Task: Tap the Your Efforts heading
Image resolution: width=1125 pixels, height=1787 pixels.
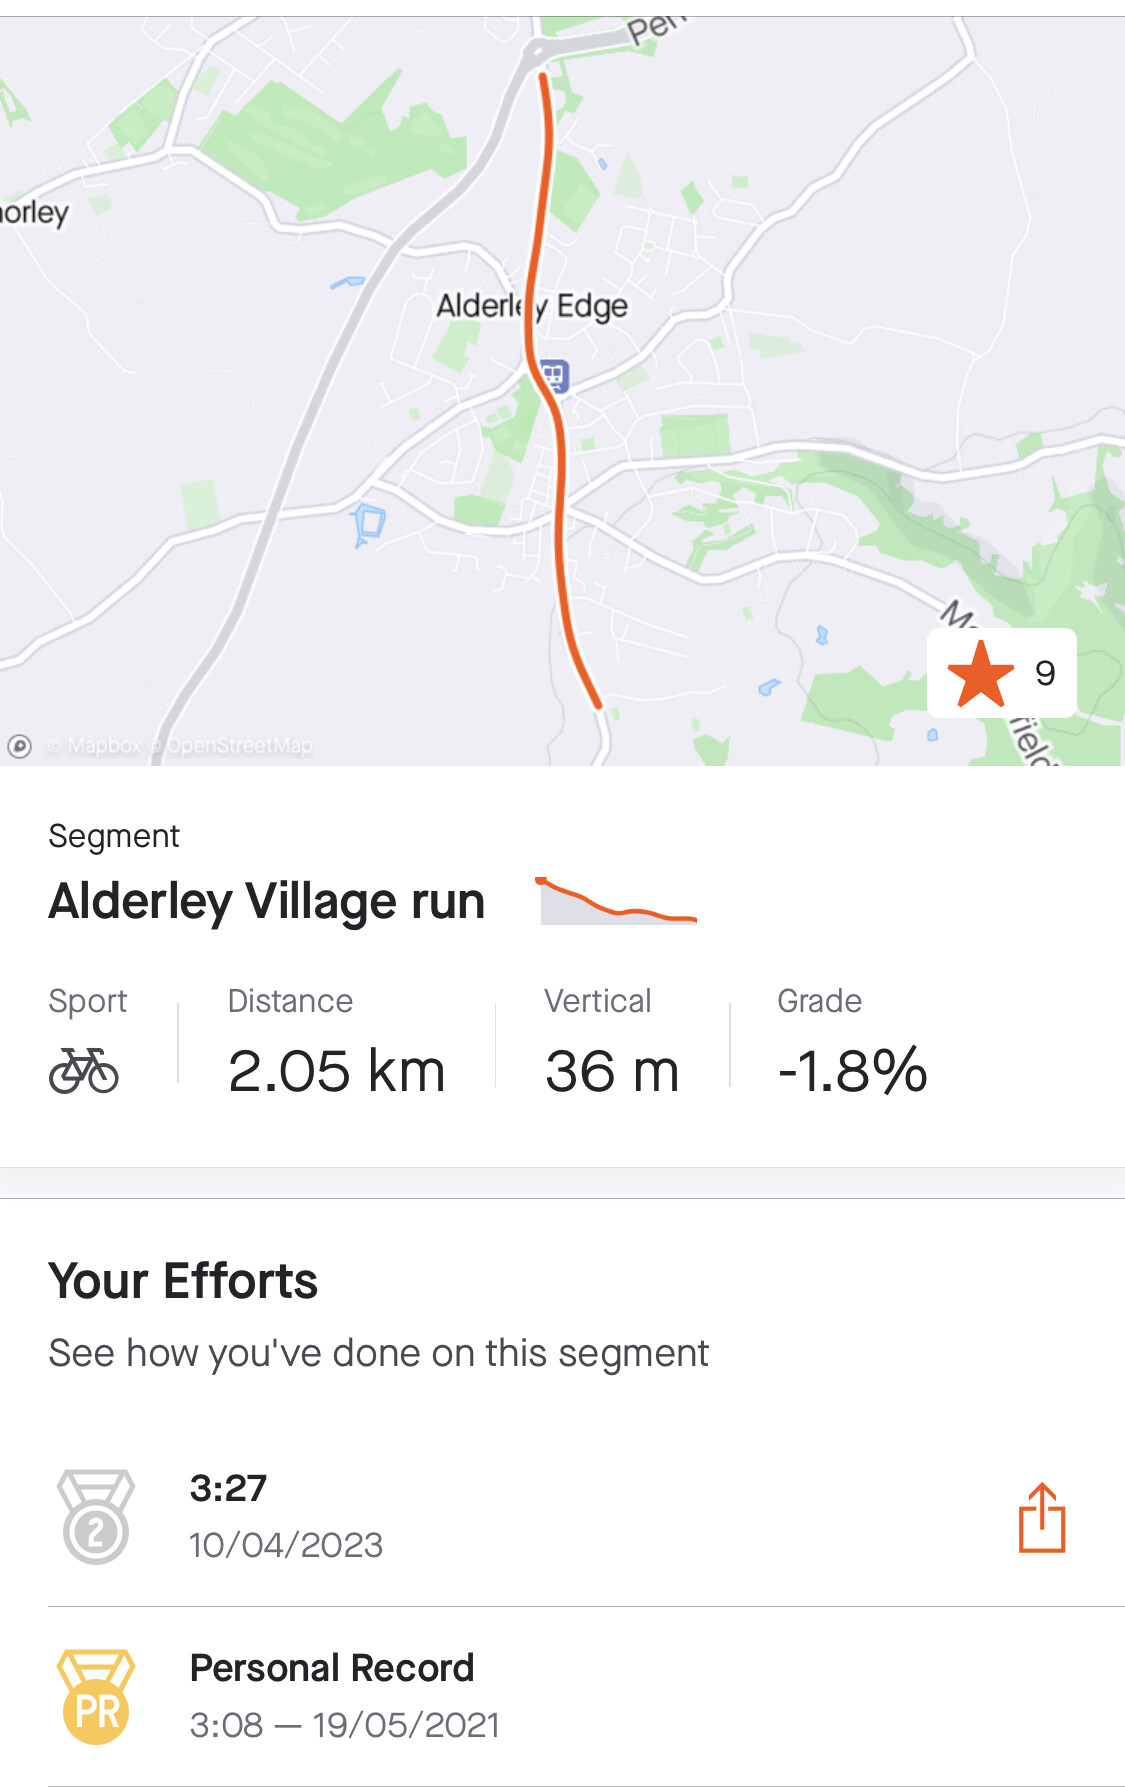Action: 183,1281
